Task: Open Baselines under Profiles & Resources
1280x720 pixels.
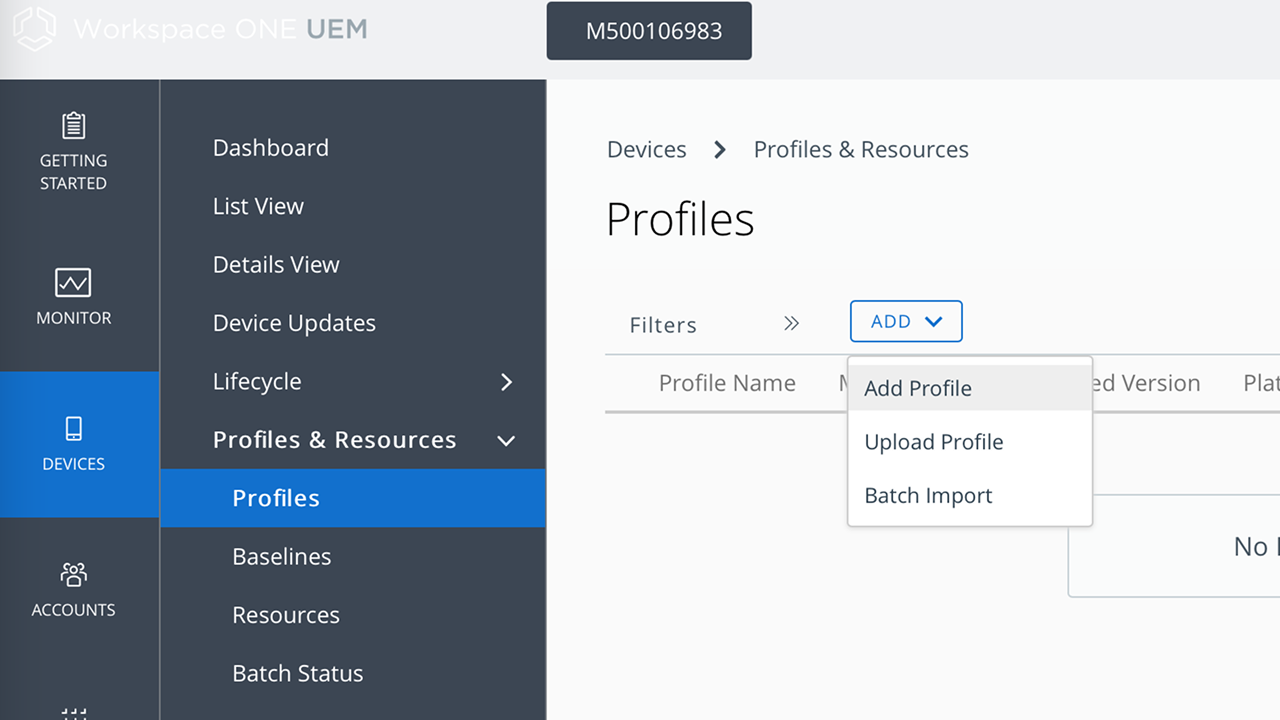Action: click(x=281, y=557)
